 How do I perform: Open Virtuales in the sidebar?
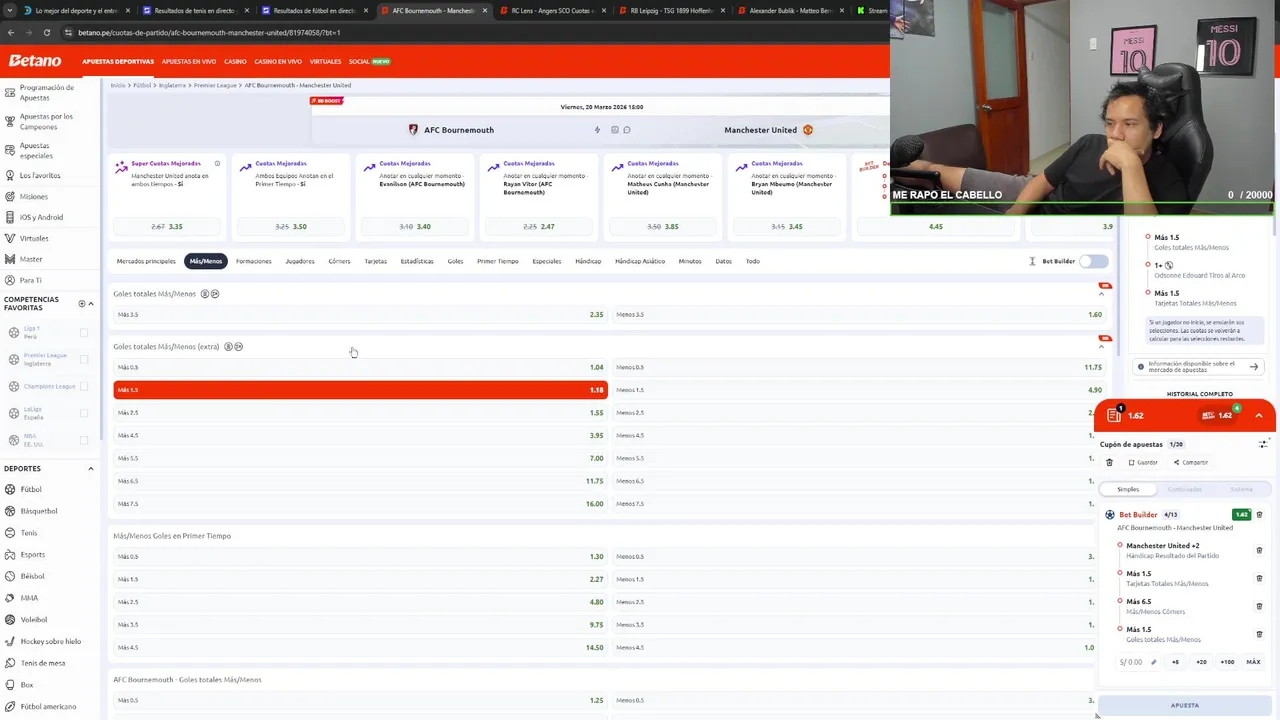[x=34, y=238]
